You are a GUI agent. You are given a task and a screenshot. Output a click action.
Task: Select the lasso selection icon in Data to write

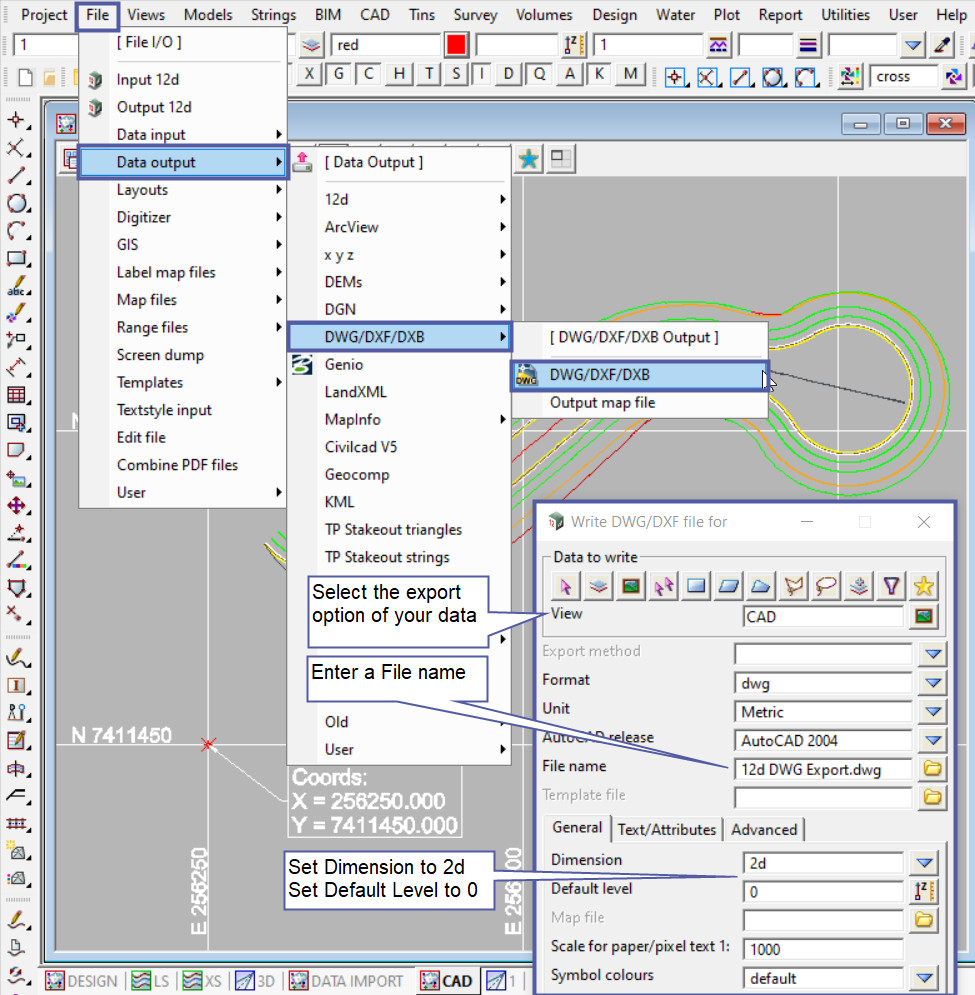[826, 587]
